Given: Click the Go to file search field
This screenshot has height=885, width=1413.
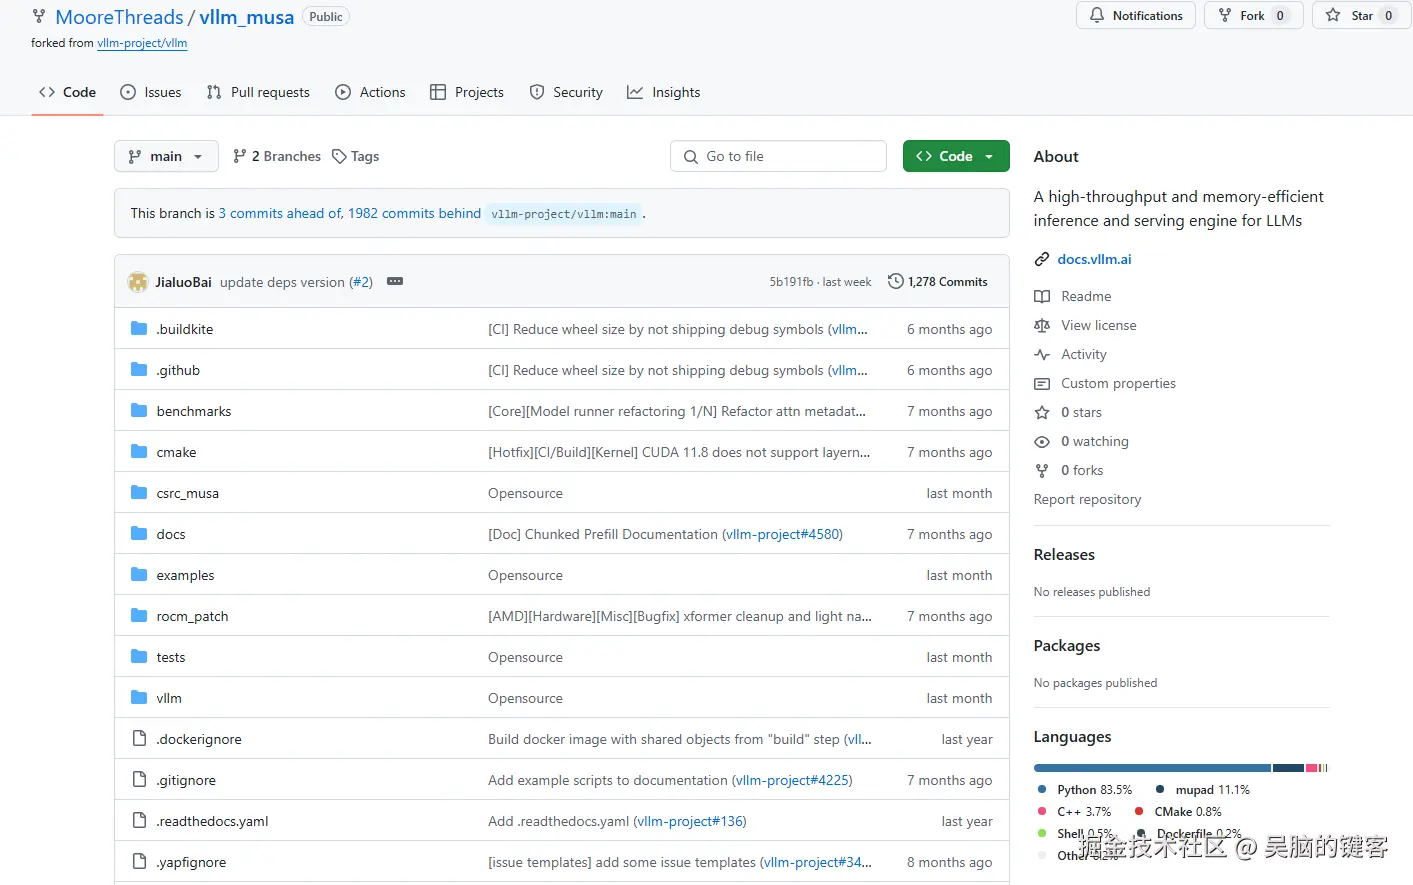Looking at the screenshot, I should tap(778, 156).
